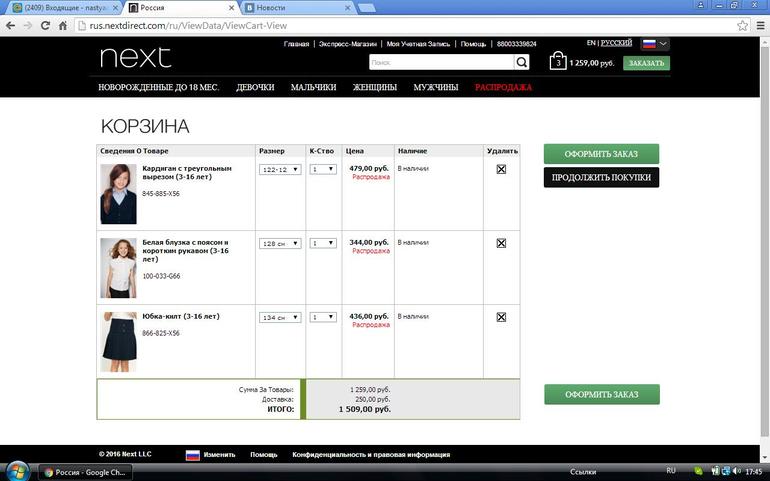The height and width of the screenshot is (481, 770).
Task: Click the cardigan product thumbnail
Action: point(118,193)
